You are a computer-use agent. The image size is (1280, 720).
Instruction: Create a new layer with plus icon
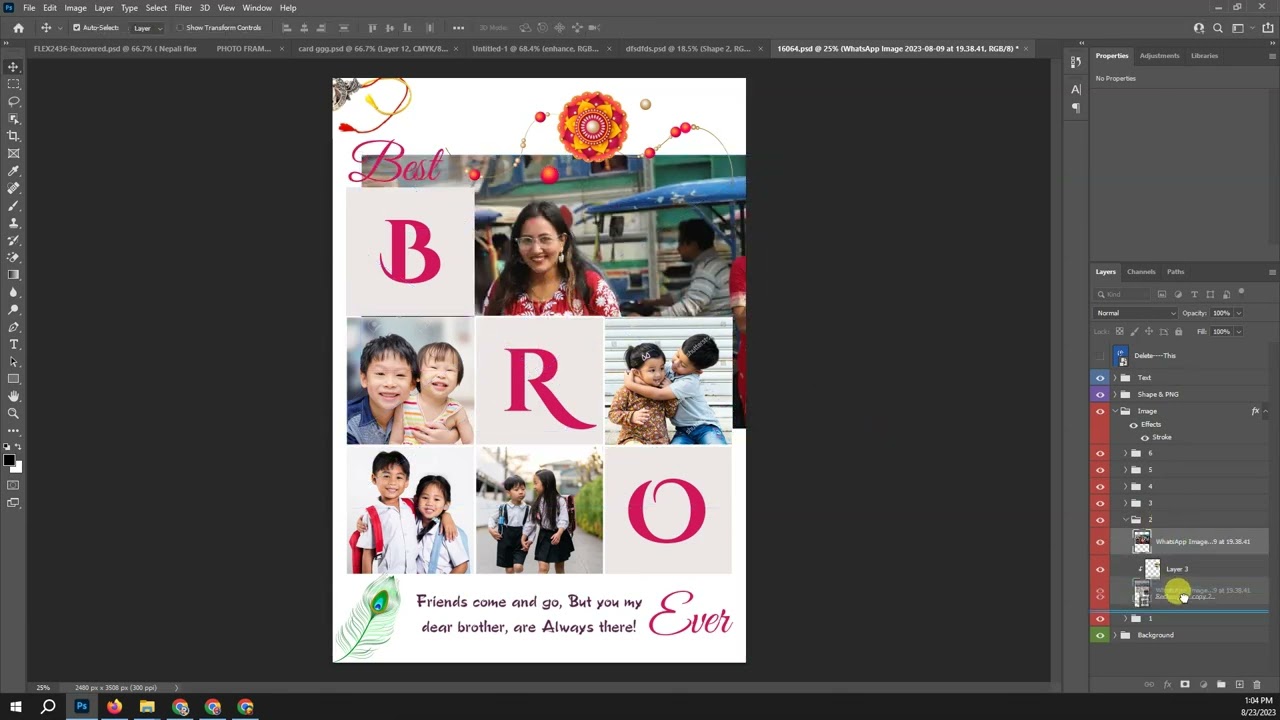click(x=1239, y=684)
